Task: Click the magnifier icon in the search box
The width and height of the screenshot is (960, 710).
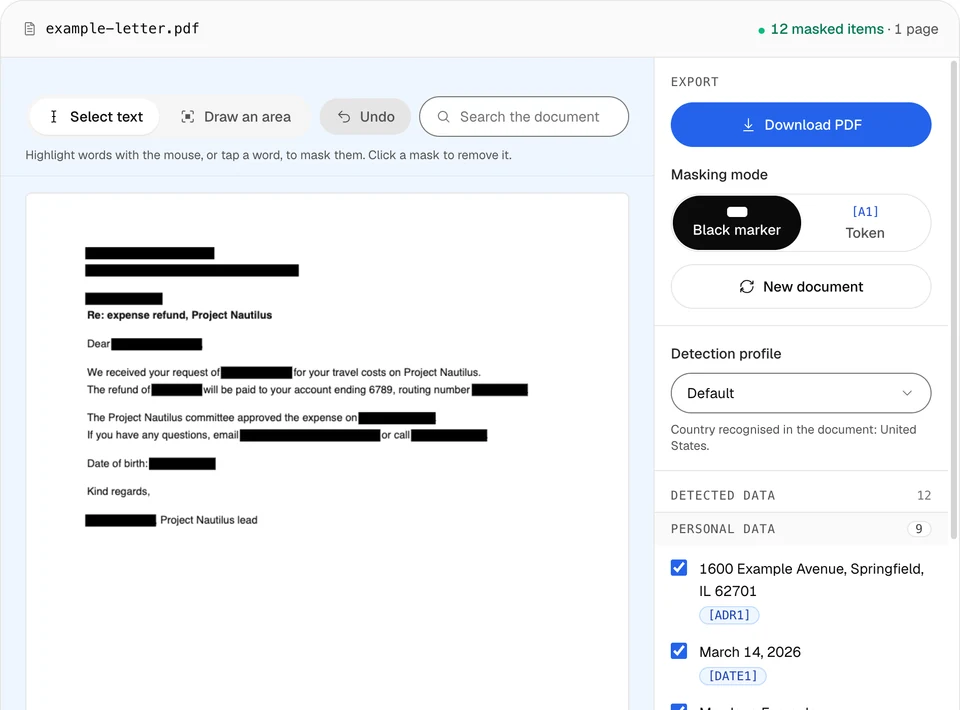Action: 444,116
